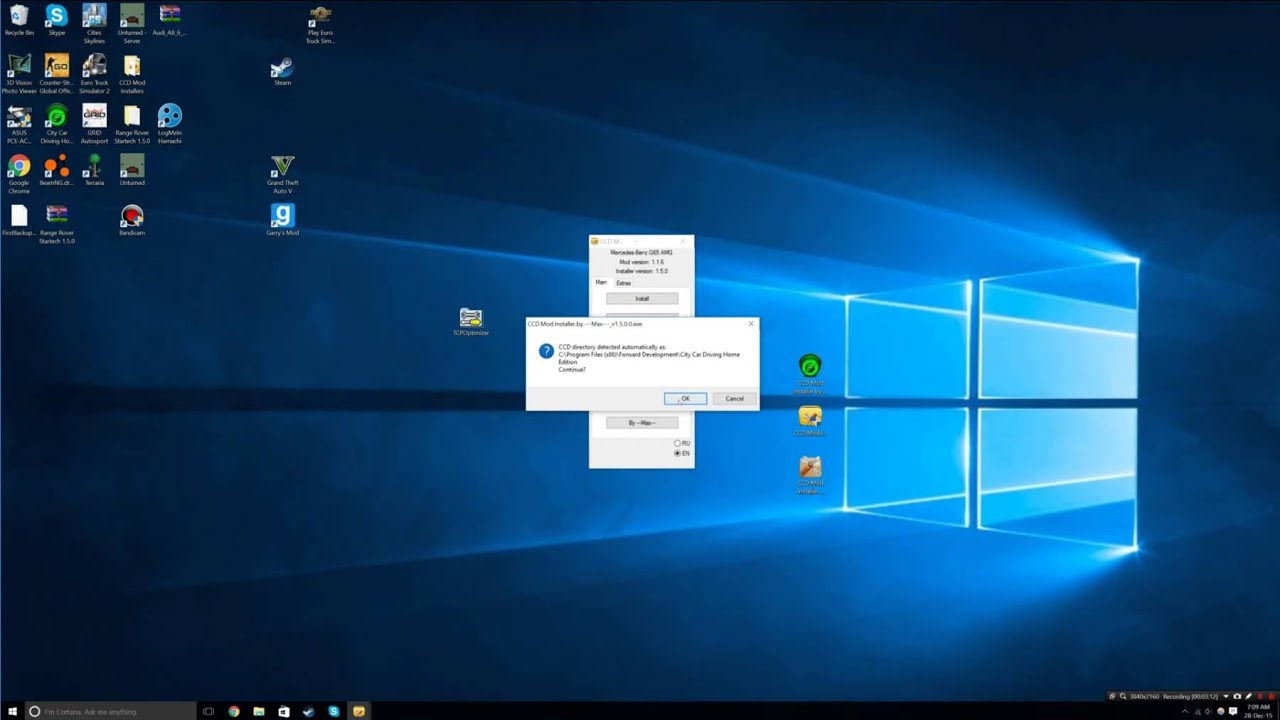Select the LogMeIn Hamachi desktop icon
Screen dimensions: 1280x720
click(x=170, y=124)
